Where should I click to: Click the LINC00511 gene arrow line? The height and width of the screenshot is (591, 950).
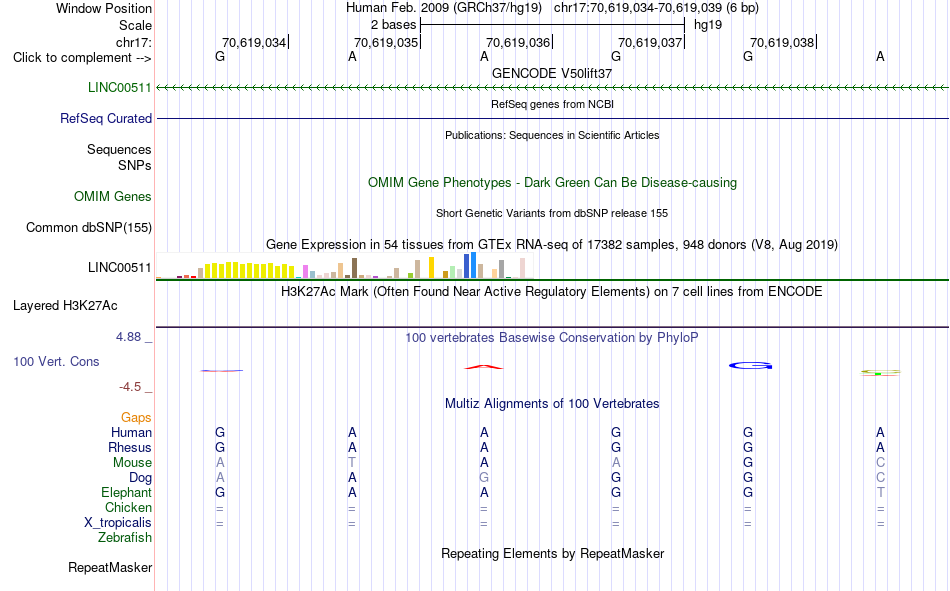(x=552, y=88)
